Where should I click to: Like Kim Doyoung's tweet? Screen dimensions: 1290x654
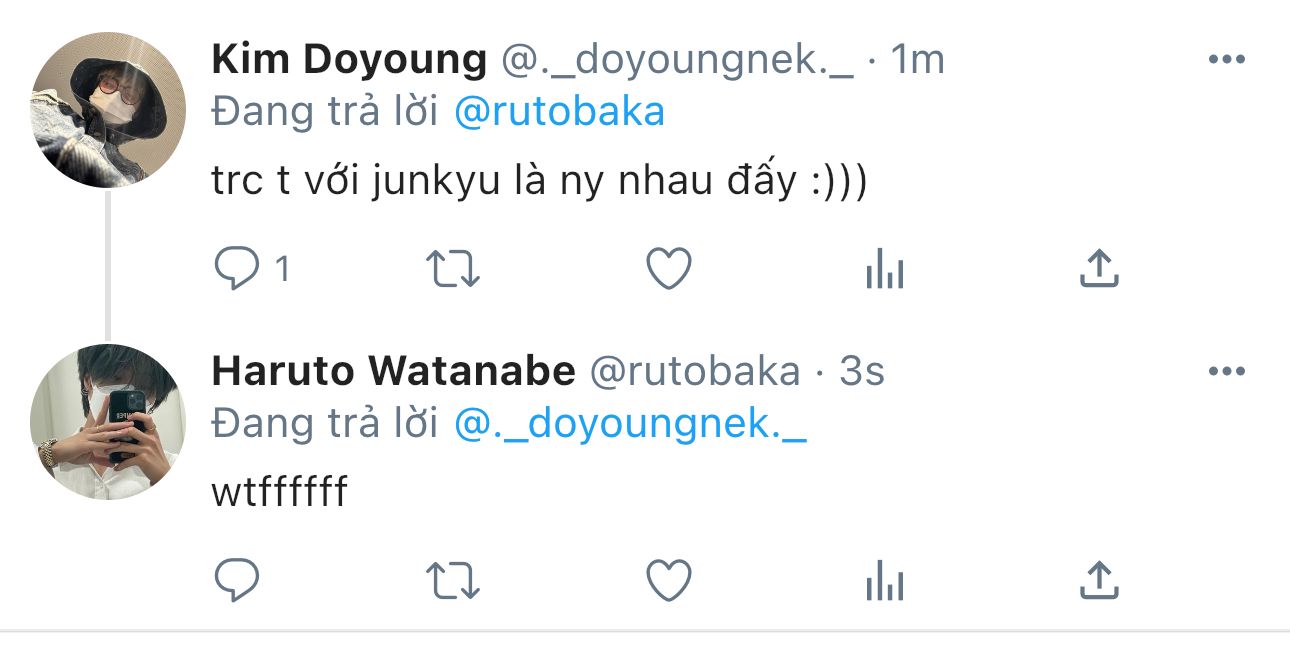tap(669, 269)
